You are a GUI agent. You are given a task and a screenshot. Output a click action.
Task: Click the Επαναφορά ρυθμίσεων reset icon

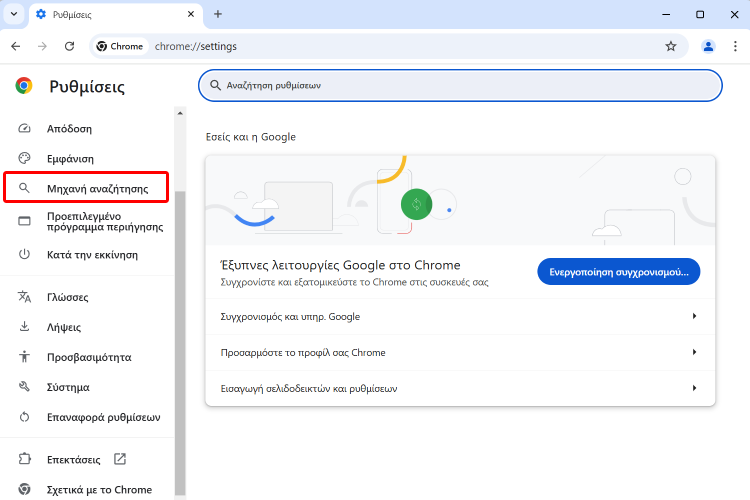[24, 417]
